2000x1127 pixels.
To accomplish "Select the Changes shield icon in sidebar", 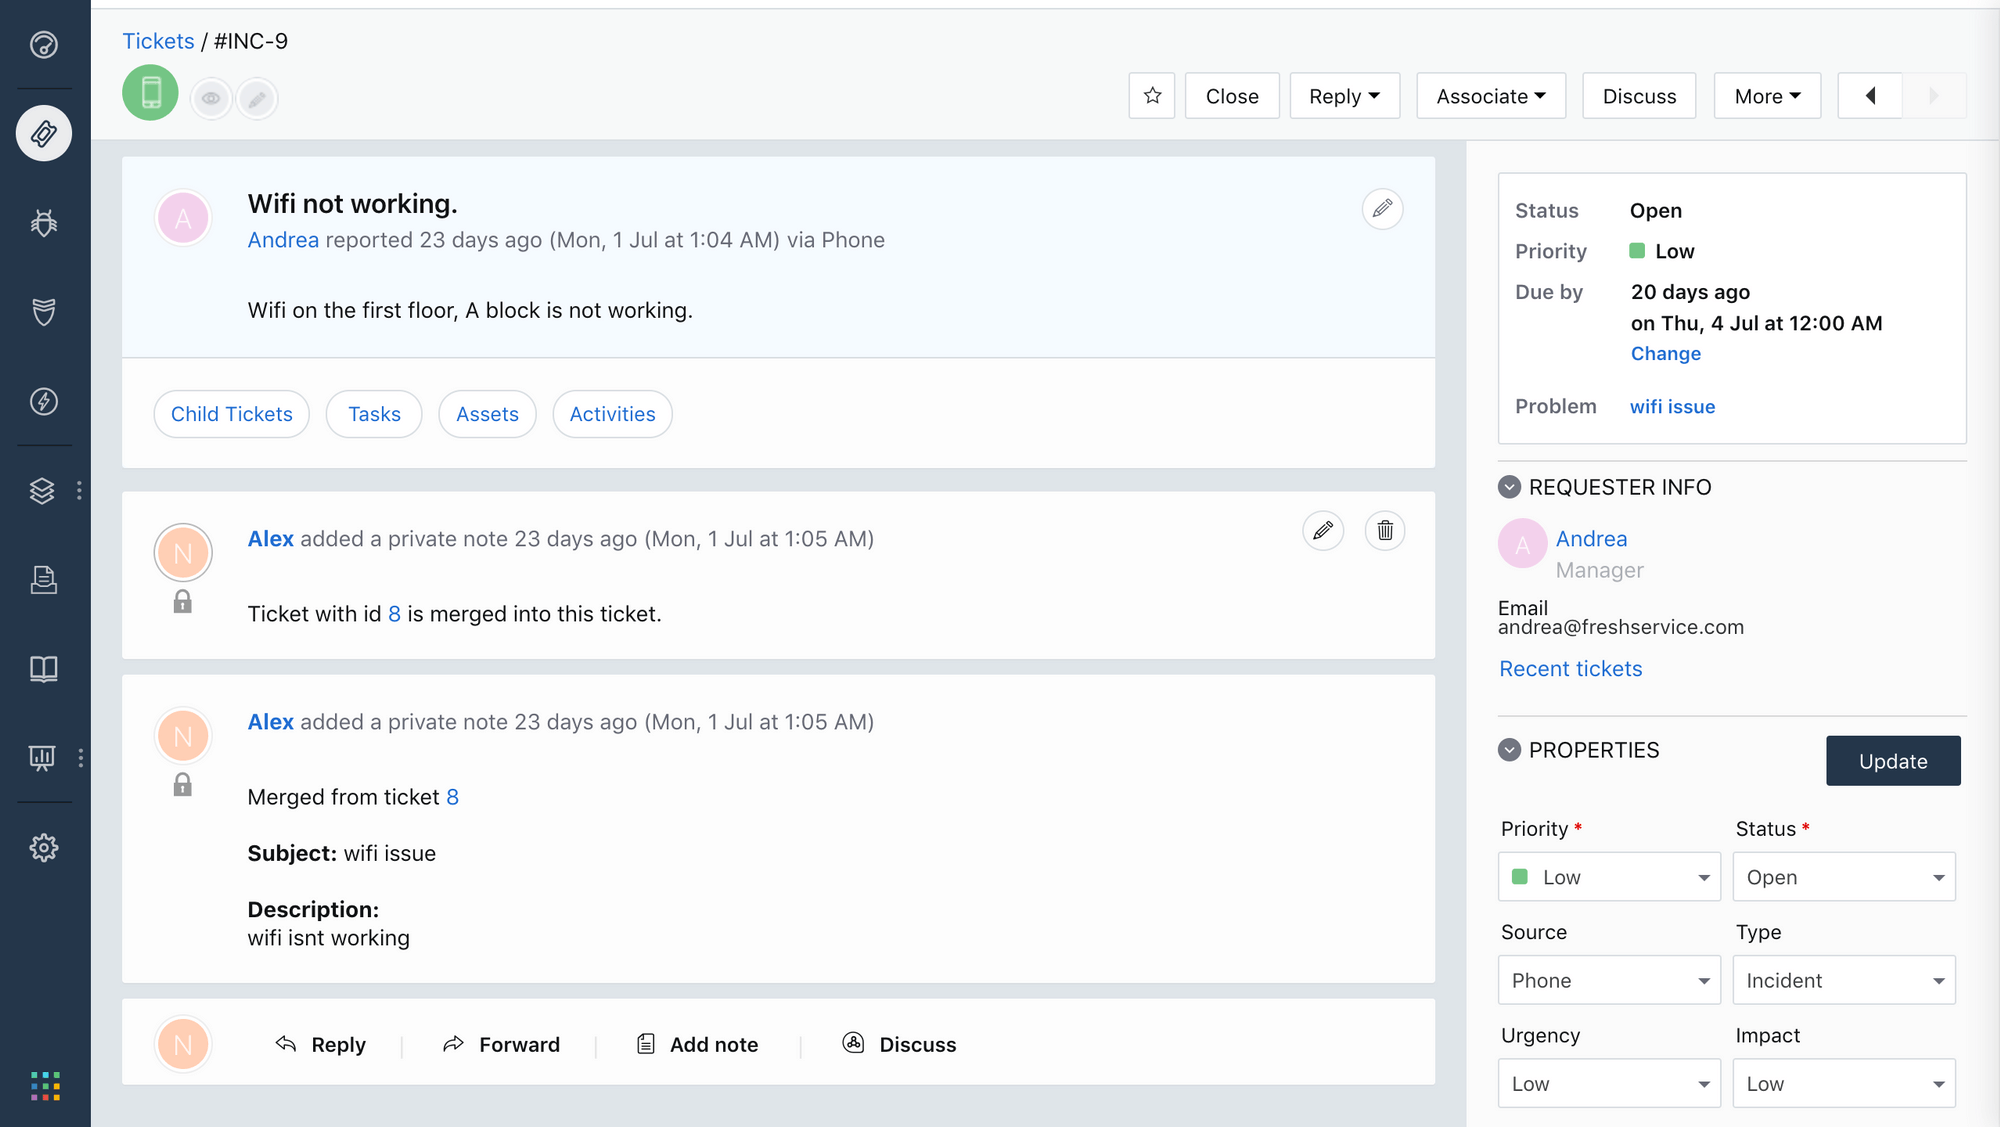I will [43, 313].
